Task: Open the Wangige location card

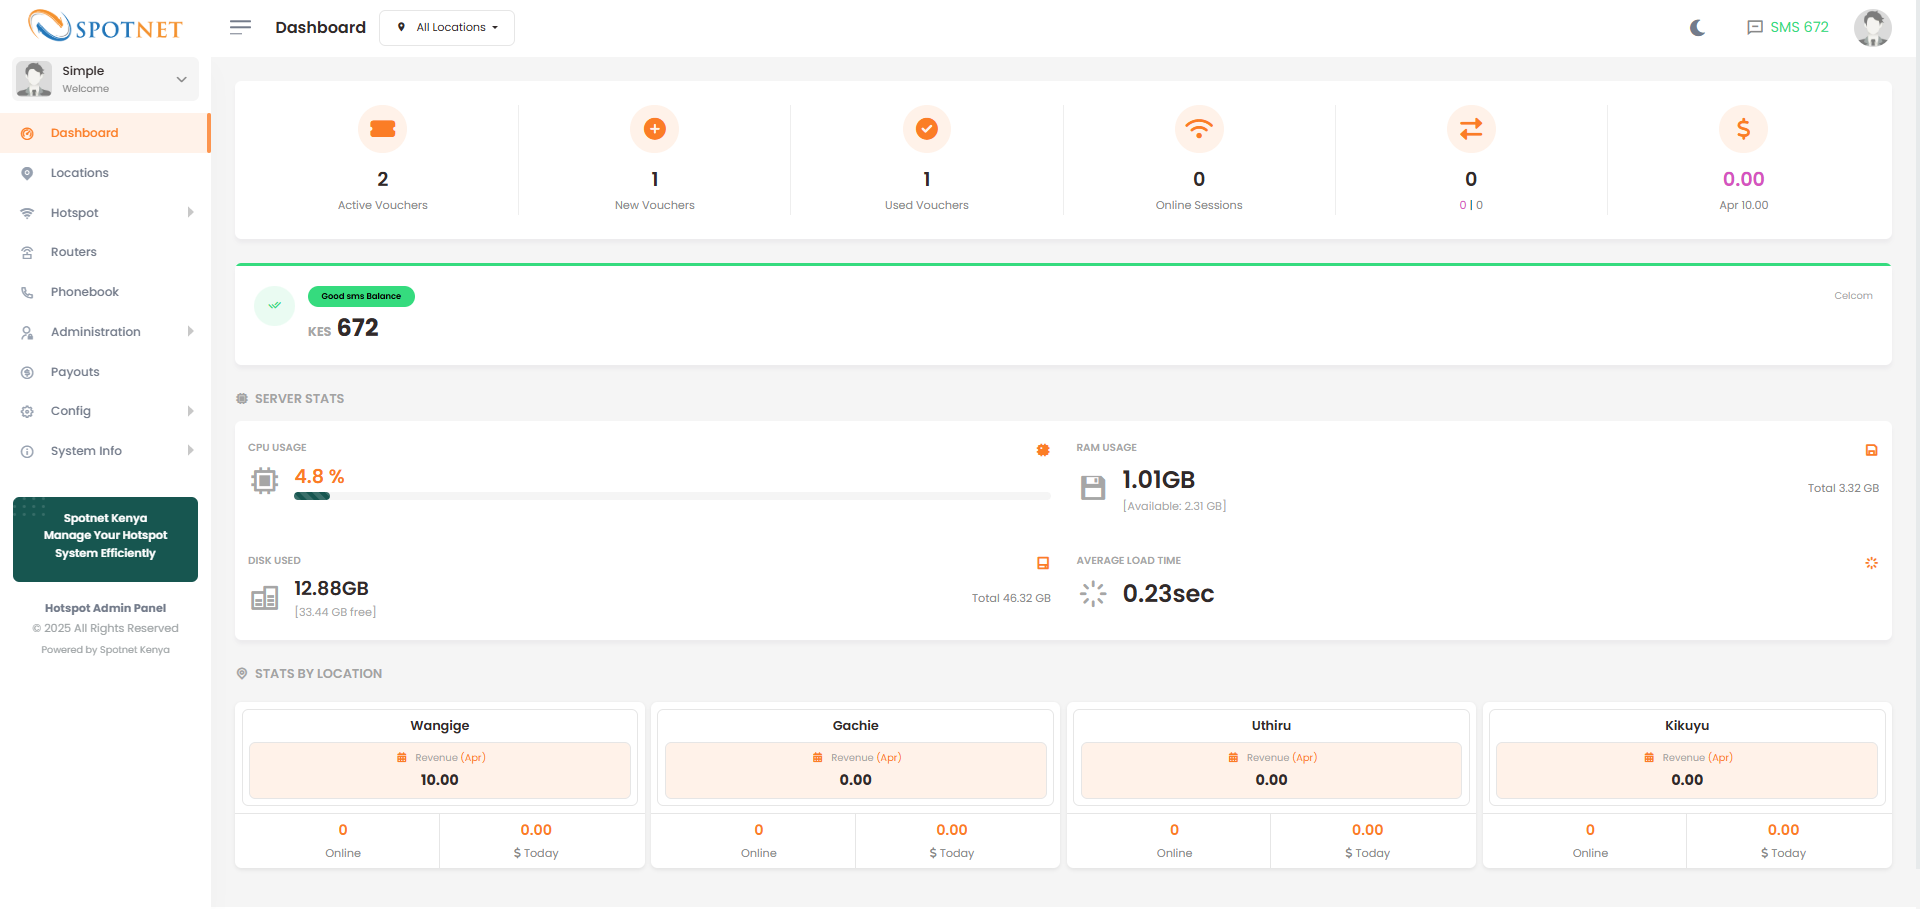Action: 440,726
